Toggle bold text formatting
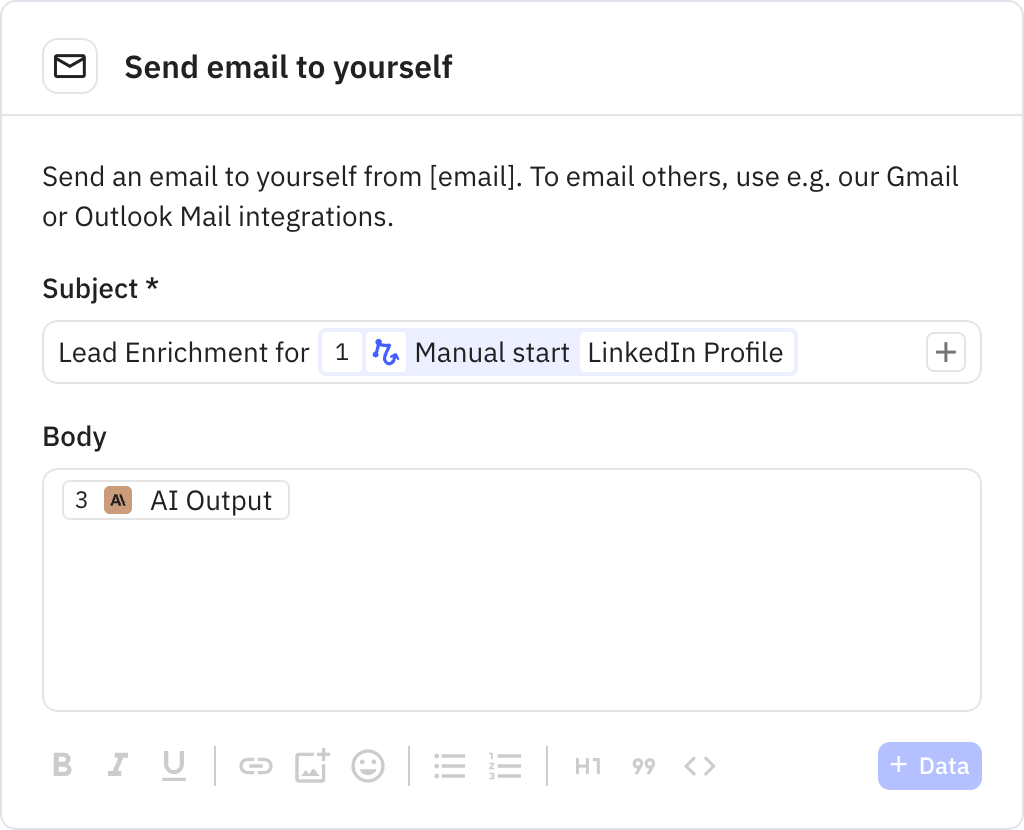 point(62,766)
